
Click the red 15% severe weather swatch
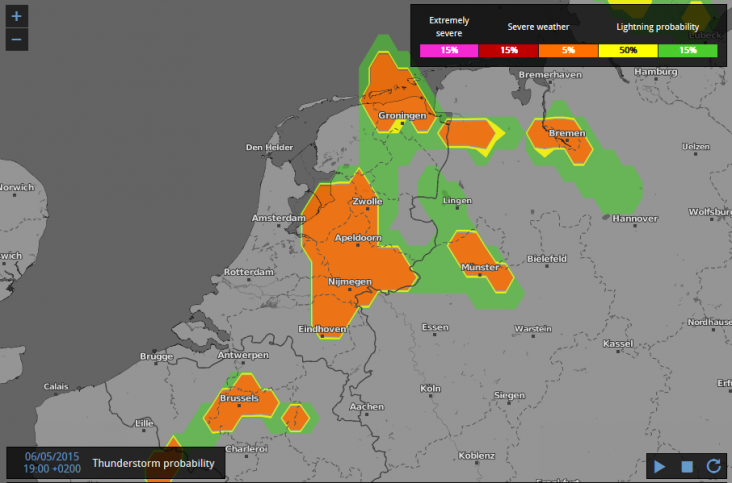(x=508, y=51)
